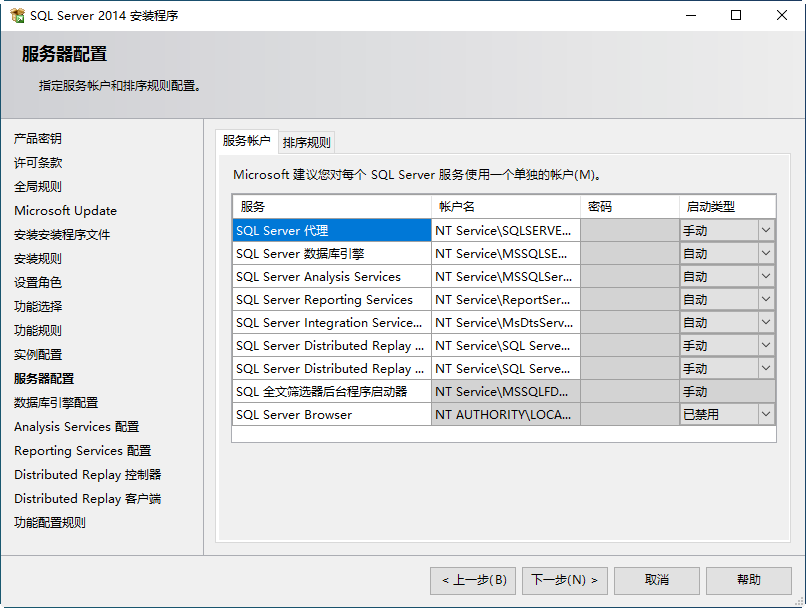The width and height of the screenshot is (806, 608).
Task: Switch to the 排序规则 tab
Action: click(306, 142)
